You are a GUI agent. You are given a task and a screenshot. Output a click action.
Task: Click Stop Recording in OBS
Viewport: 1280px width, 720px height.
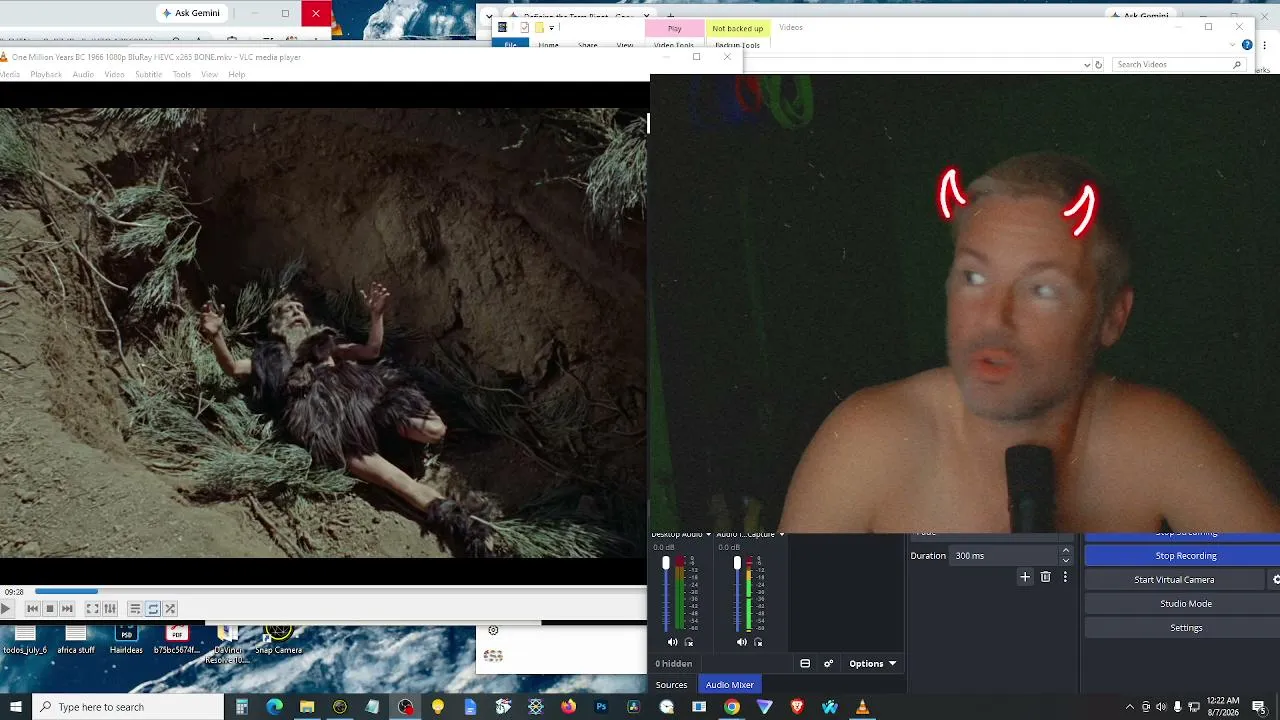point(1186,556)
